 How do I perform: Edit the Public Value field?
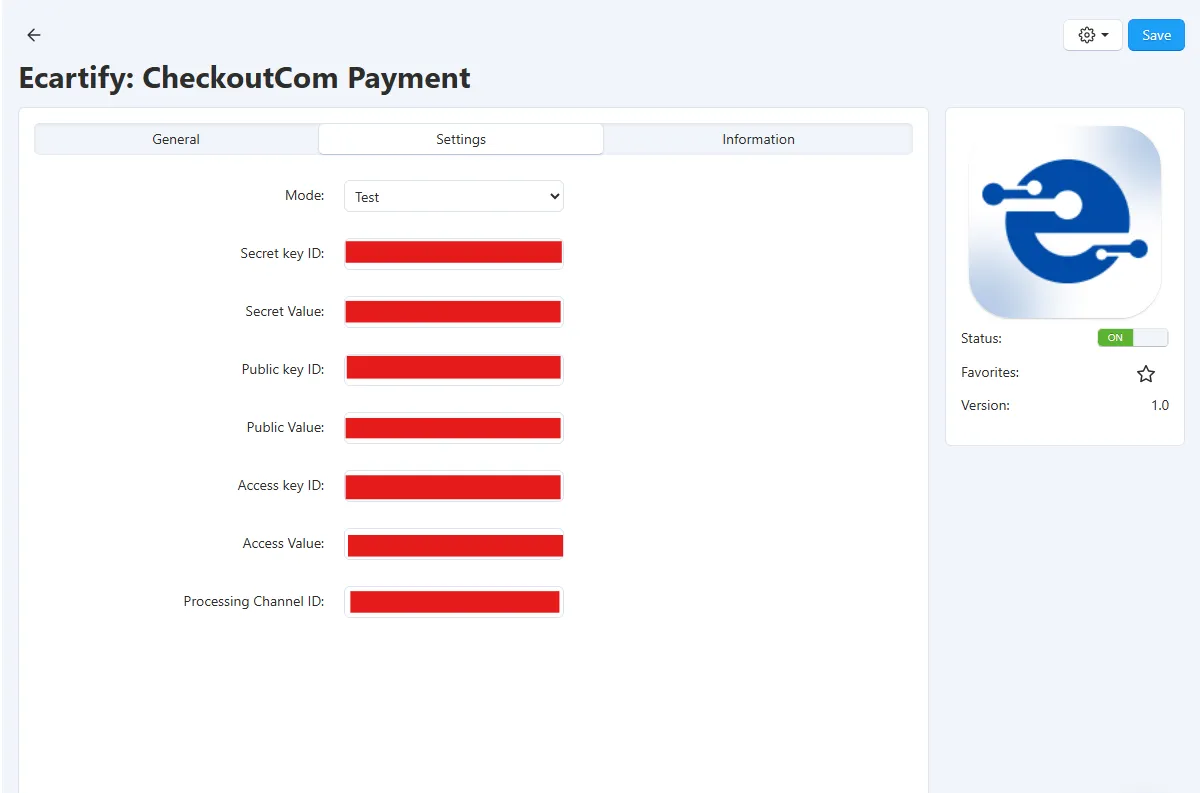454,427
